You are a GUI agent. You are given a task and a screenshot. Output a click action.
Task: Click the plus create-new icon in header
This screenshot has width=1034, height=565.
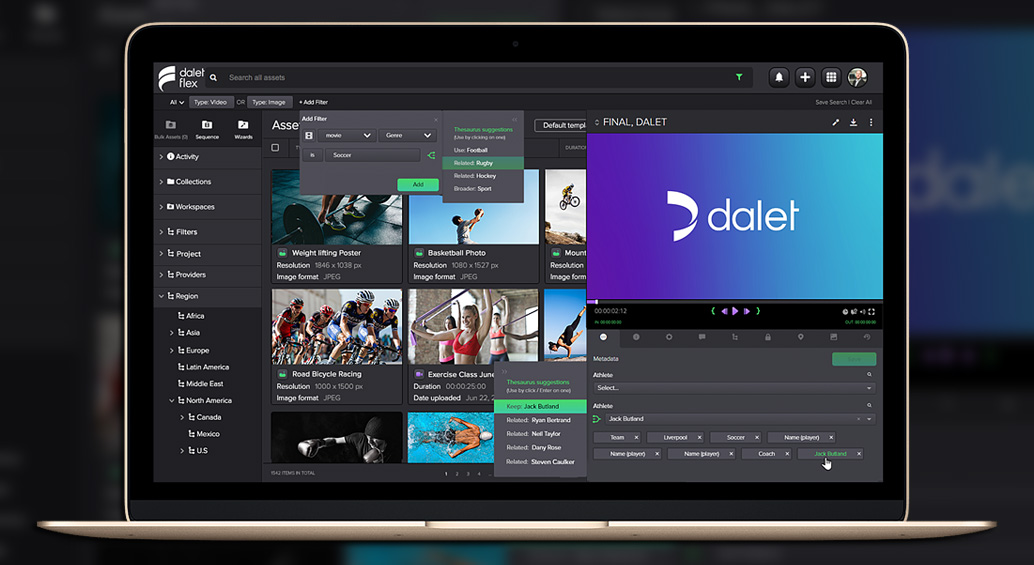[805, 77]
